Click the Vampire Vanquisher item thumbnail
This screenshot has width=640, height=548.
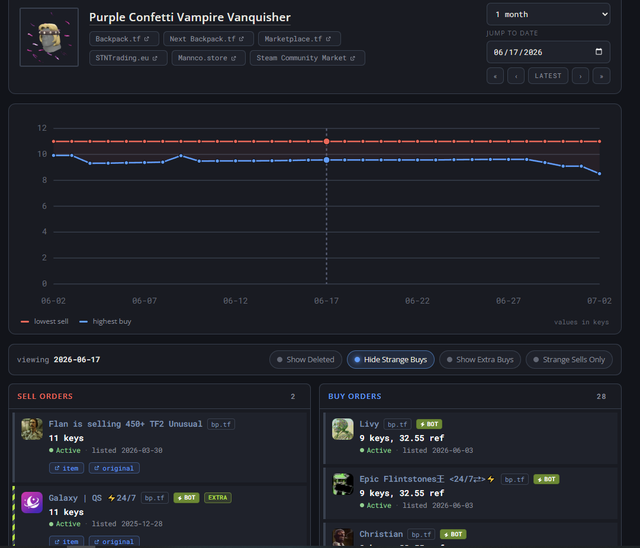[x=49, y=37]
